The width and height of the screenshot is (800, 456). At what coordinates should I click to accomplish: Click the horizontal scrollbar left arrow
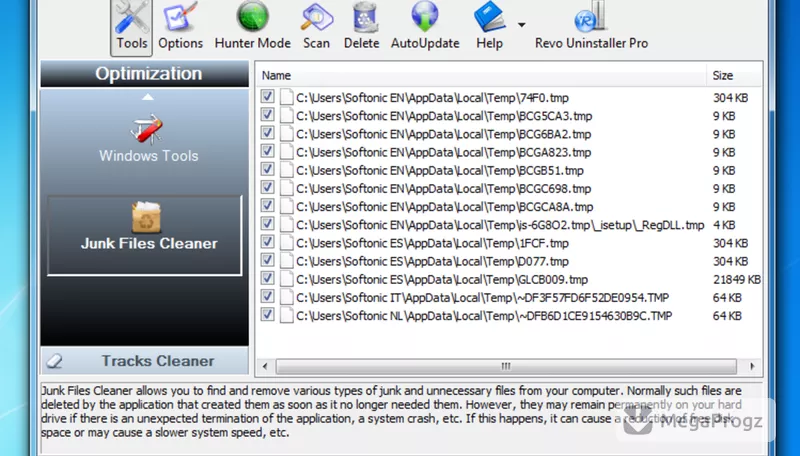point(265,366)
